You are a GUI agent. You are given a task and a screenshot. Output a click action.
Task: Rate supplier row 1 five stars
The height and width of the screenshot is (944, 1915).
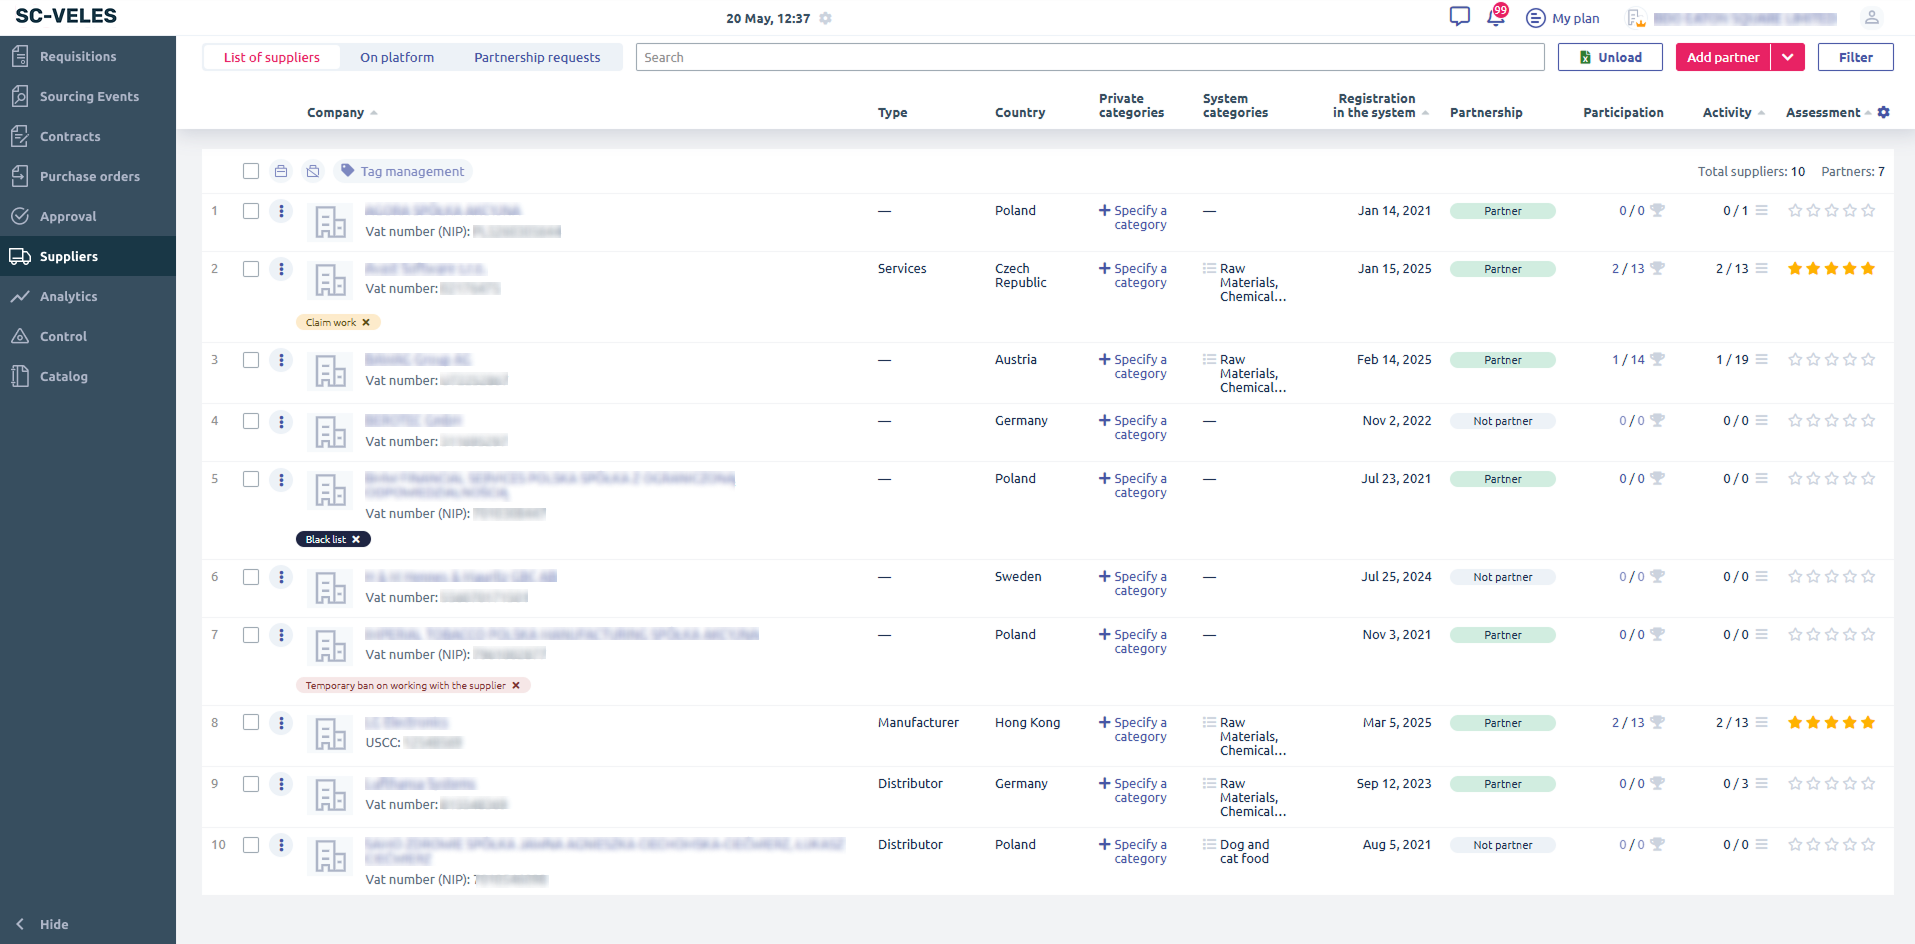pyautogui.click(x=1868, y=211)
